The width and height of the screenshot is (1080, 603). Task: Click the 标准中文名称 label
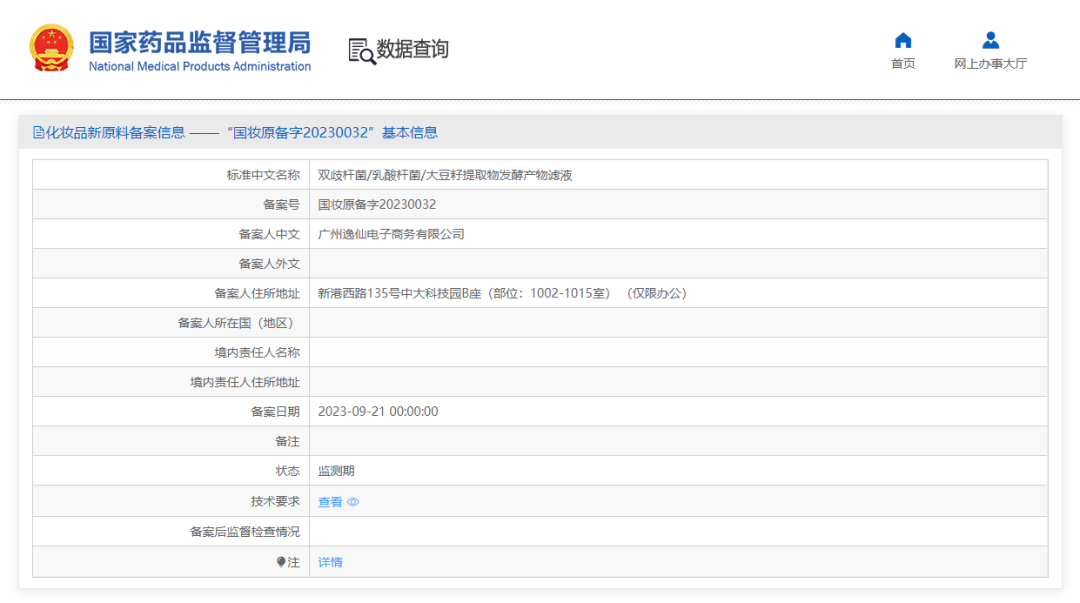(x=263, y=175)
